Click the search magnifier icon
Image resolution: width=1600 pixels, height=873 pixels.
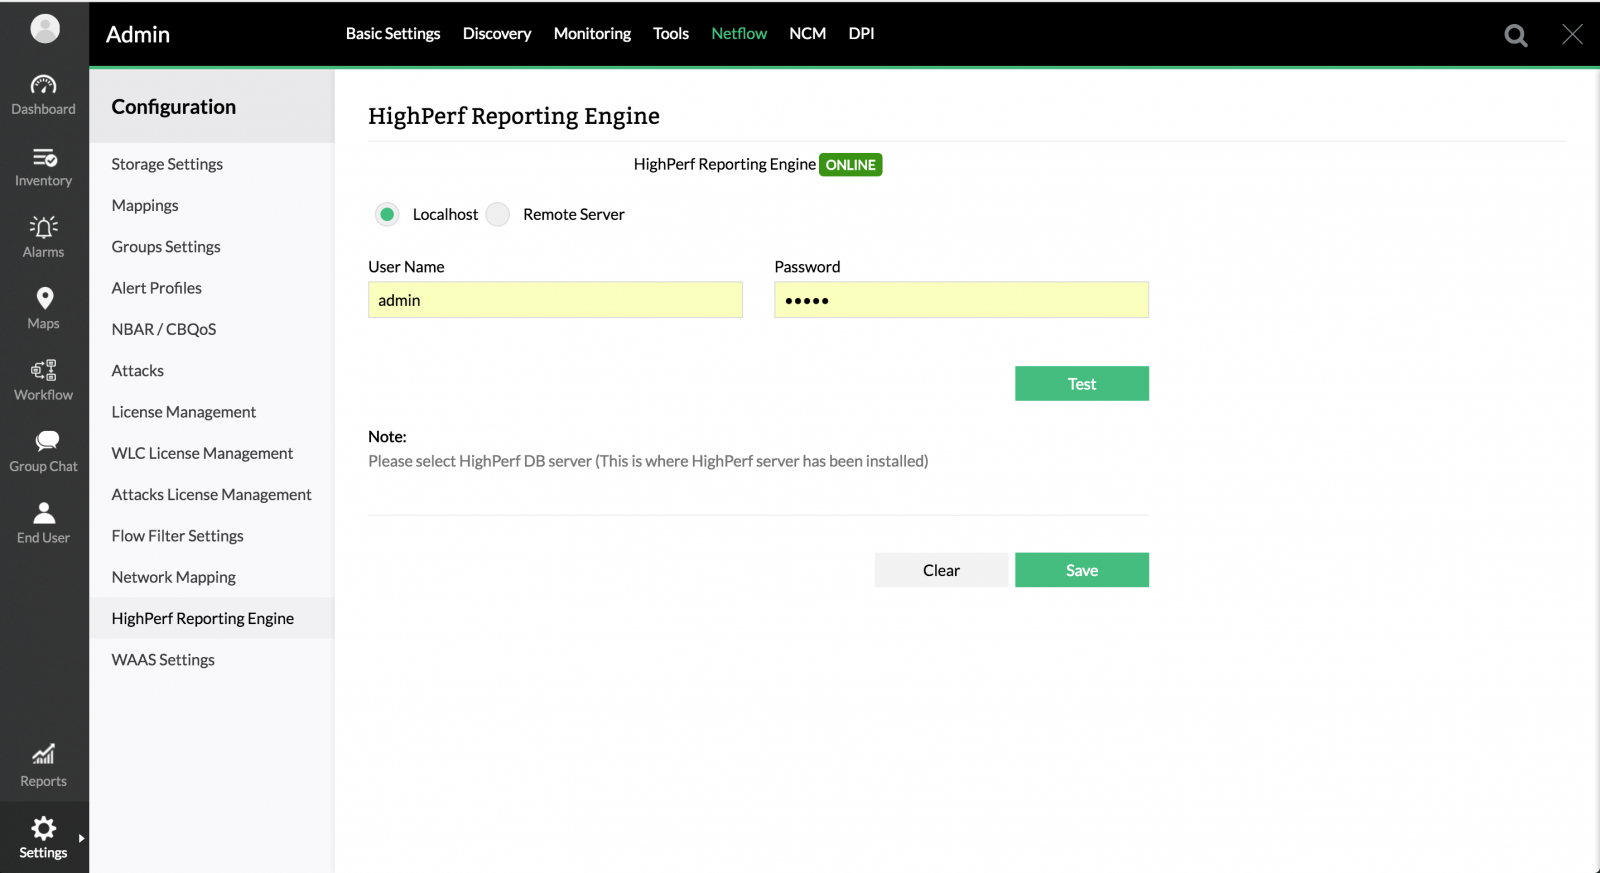(x=1515, y=36)
